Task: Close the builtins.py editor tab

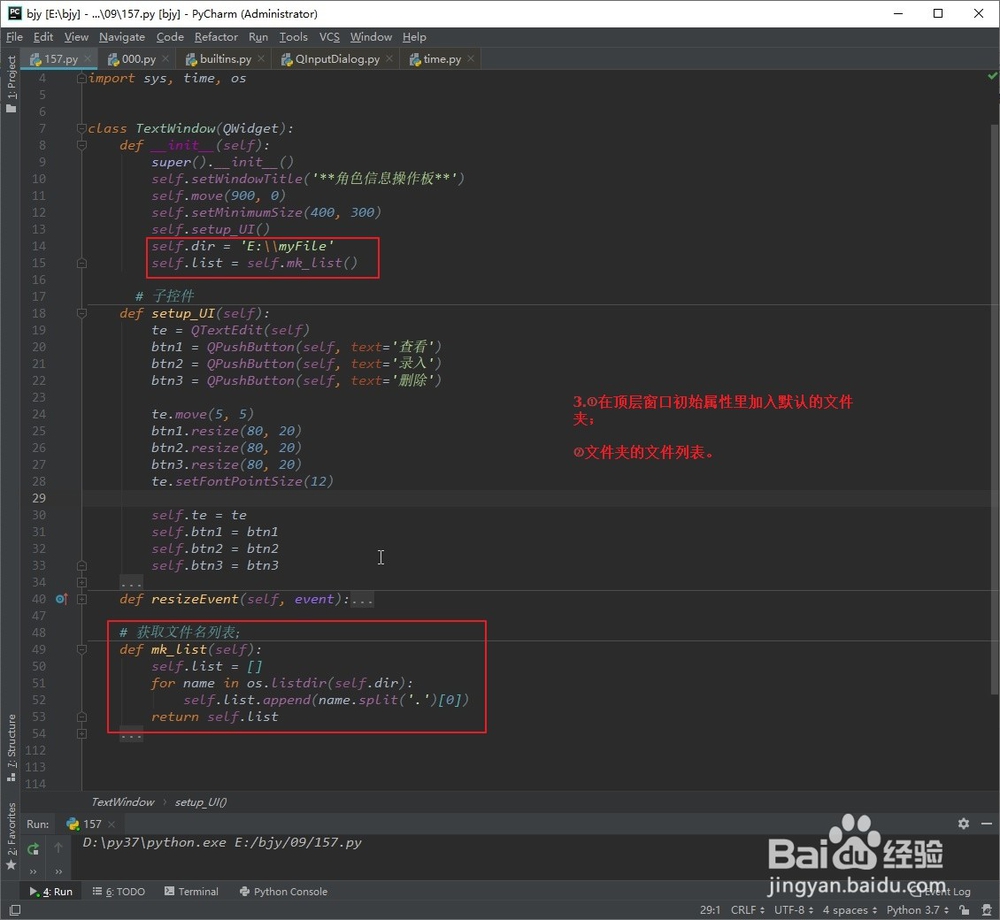Action: pyautogui.click(x=261, y=59)
